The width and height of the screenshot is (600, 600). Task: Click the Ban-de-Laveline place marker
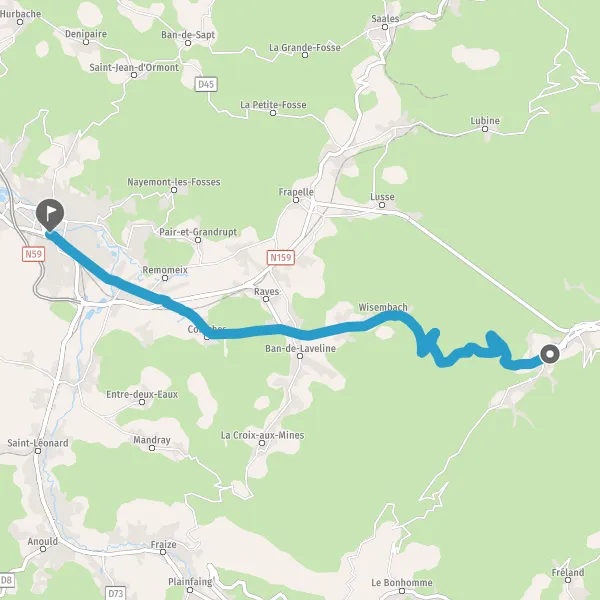click(x=300, y=356)
